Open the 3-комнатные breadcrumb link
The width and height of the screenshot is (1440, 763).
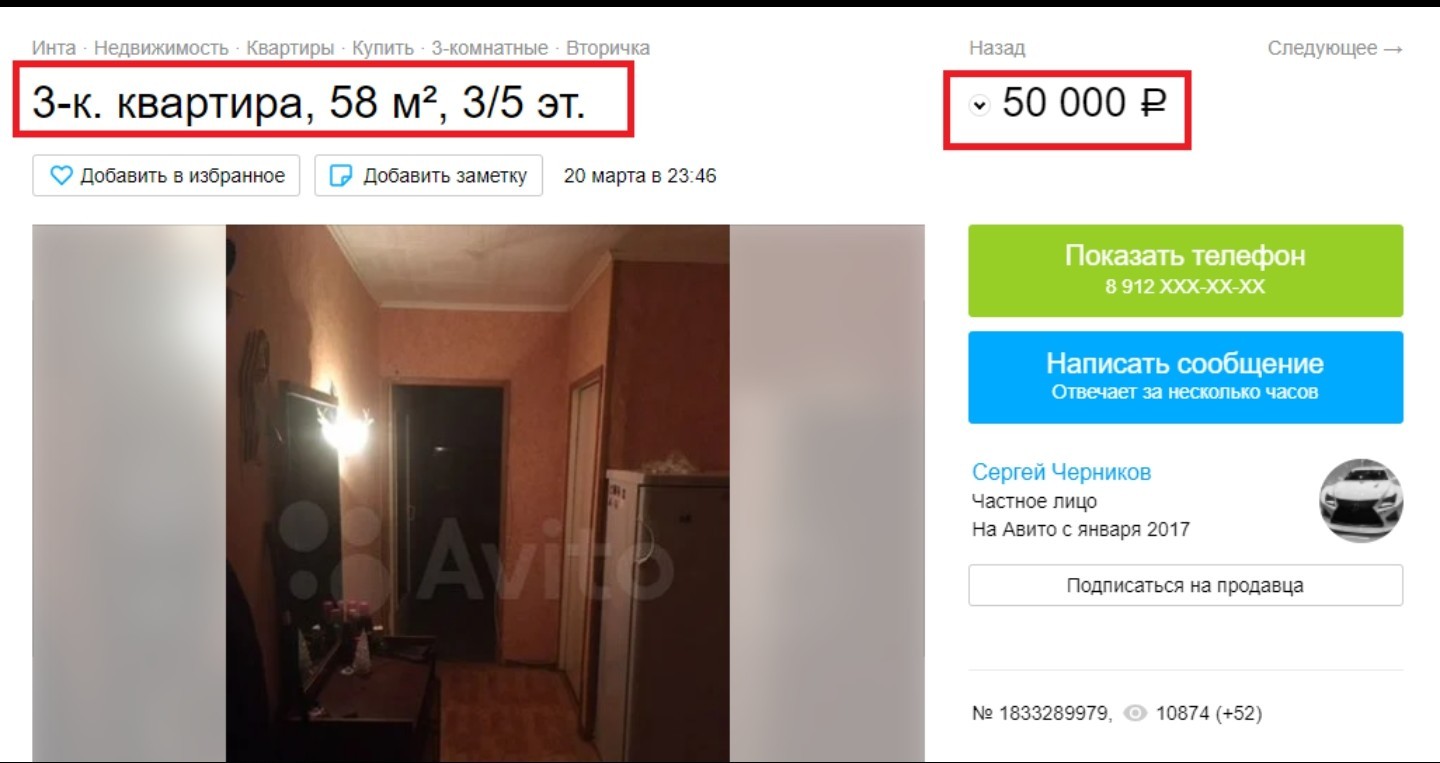490,48
